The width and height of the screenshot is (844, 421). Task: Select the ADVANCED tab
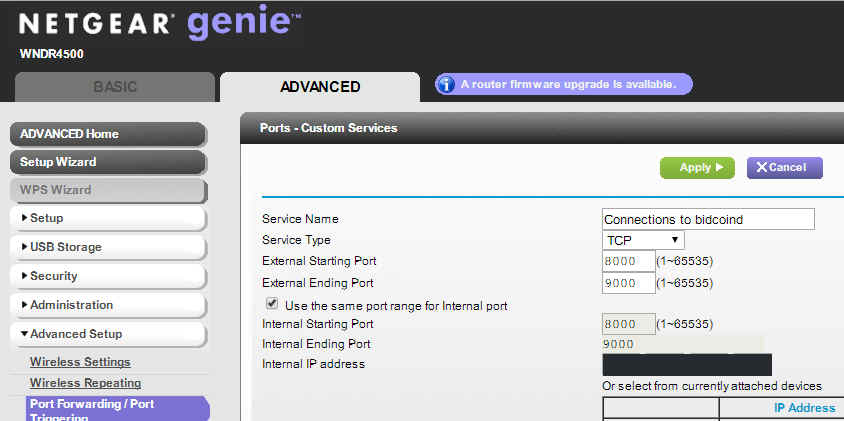320,87
